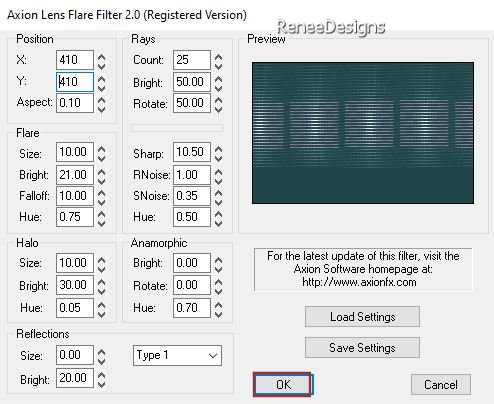Click the Rays Sharp input field
This screenshot has height=404, width=494.
(192, 152)
